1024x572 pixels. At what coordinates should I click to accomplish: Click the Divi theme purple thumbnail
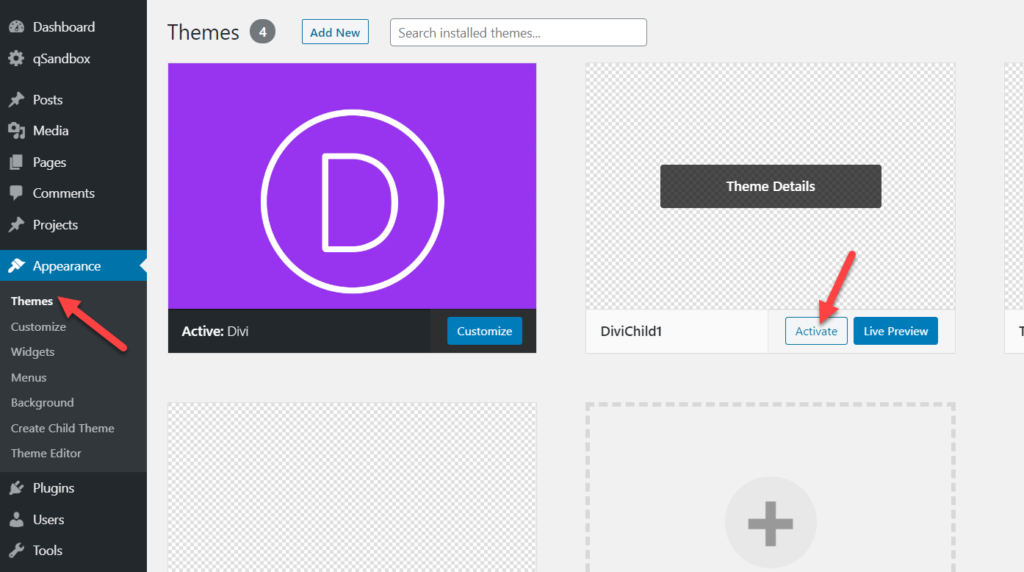pyautogui.click(x=352, y=186)
